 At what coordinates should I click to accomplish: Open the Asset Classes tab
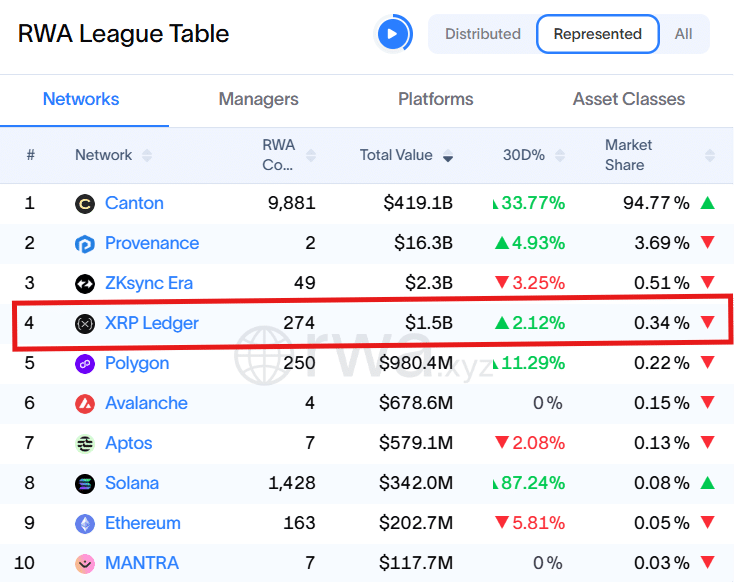[628, 99]
